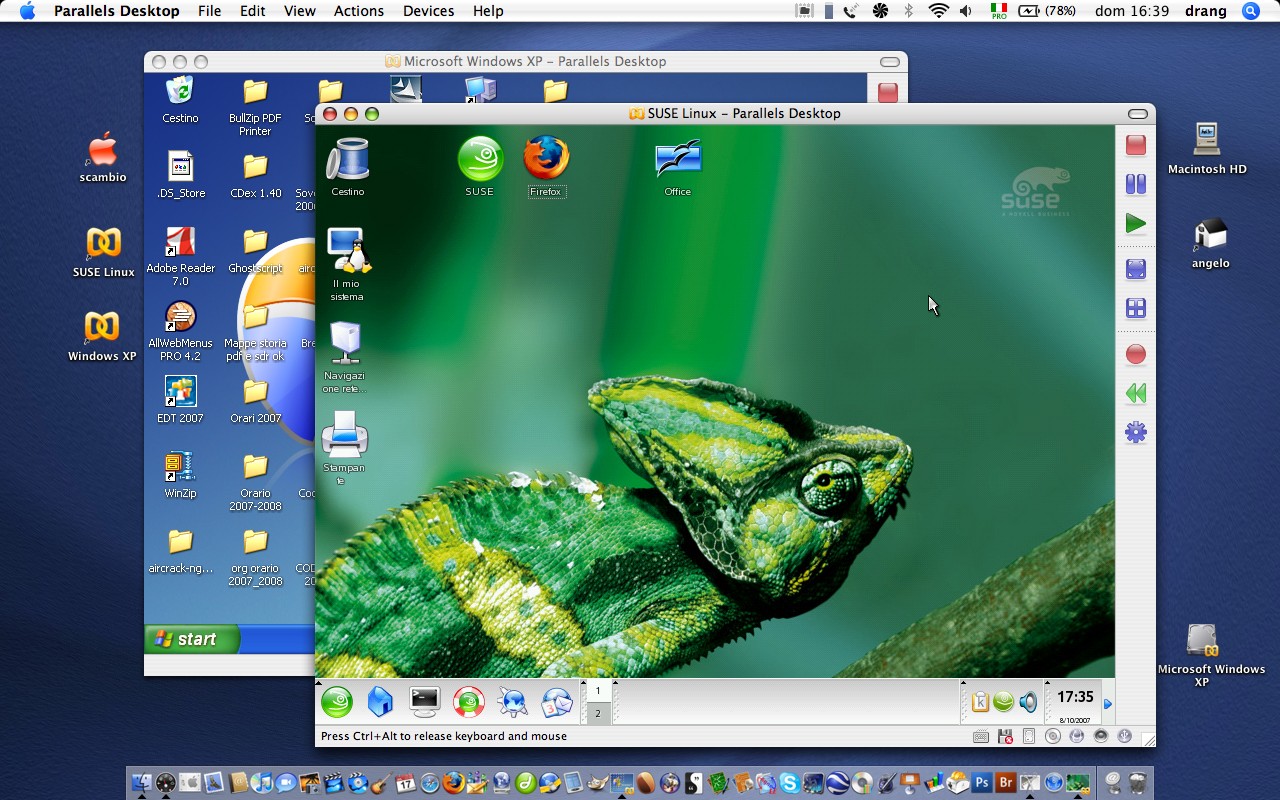
Task: Click the floppy disk status icon in Parallels bar
Action: 1005,736
